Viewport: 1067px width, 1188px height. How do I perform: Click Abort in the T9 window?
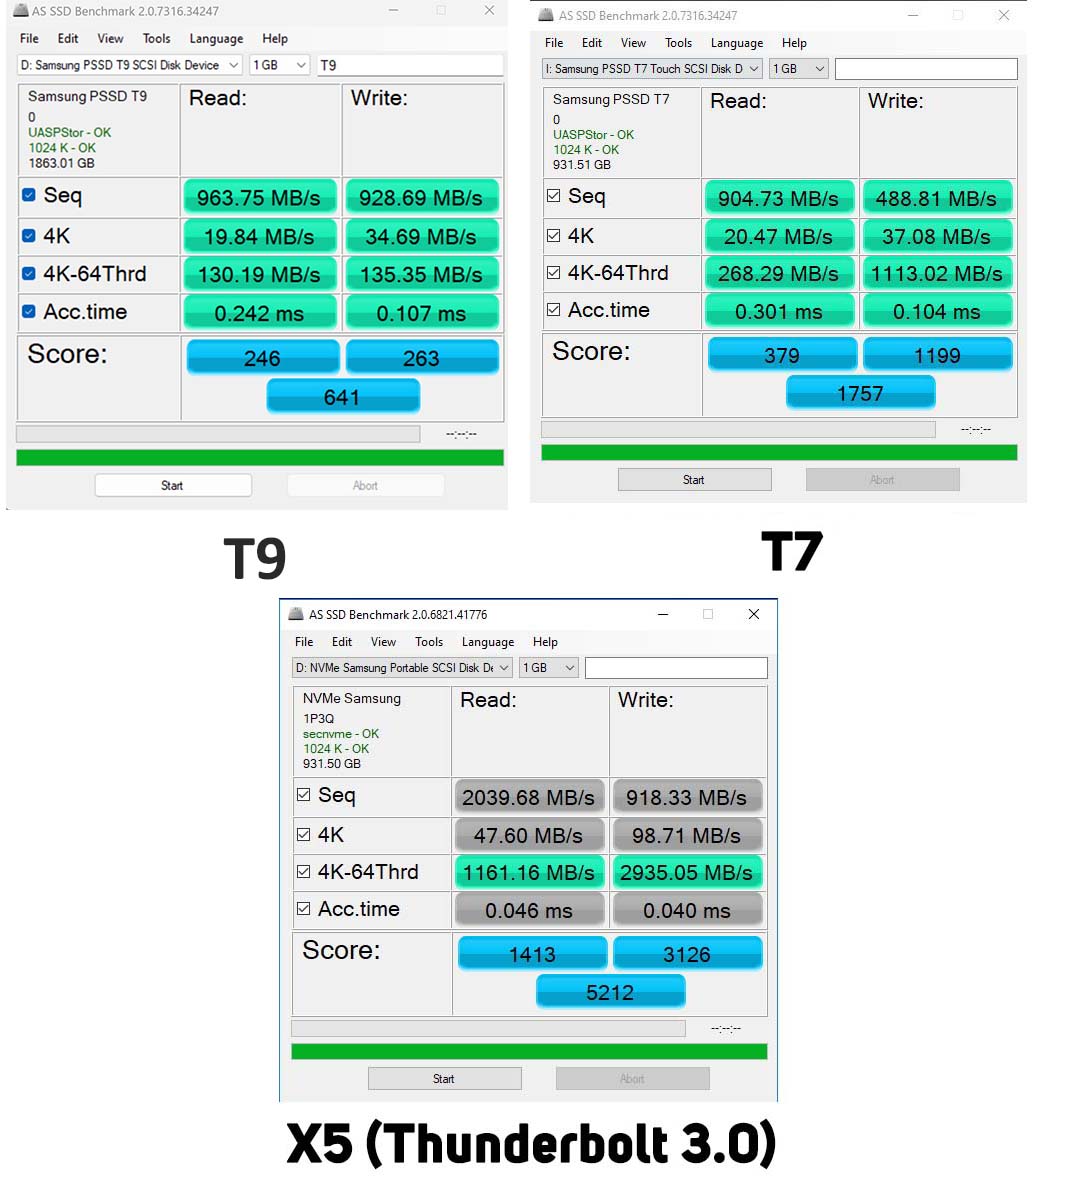click(365, 486)
